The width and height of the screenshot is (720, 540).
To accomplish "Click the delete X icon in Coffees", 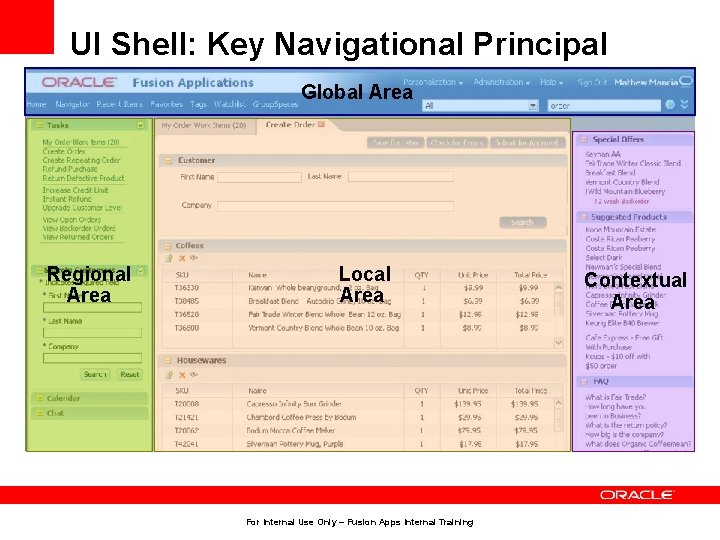I will point(182,258).
